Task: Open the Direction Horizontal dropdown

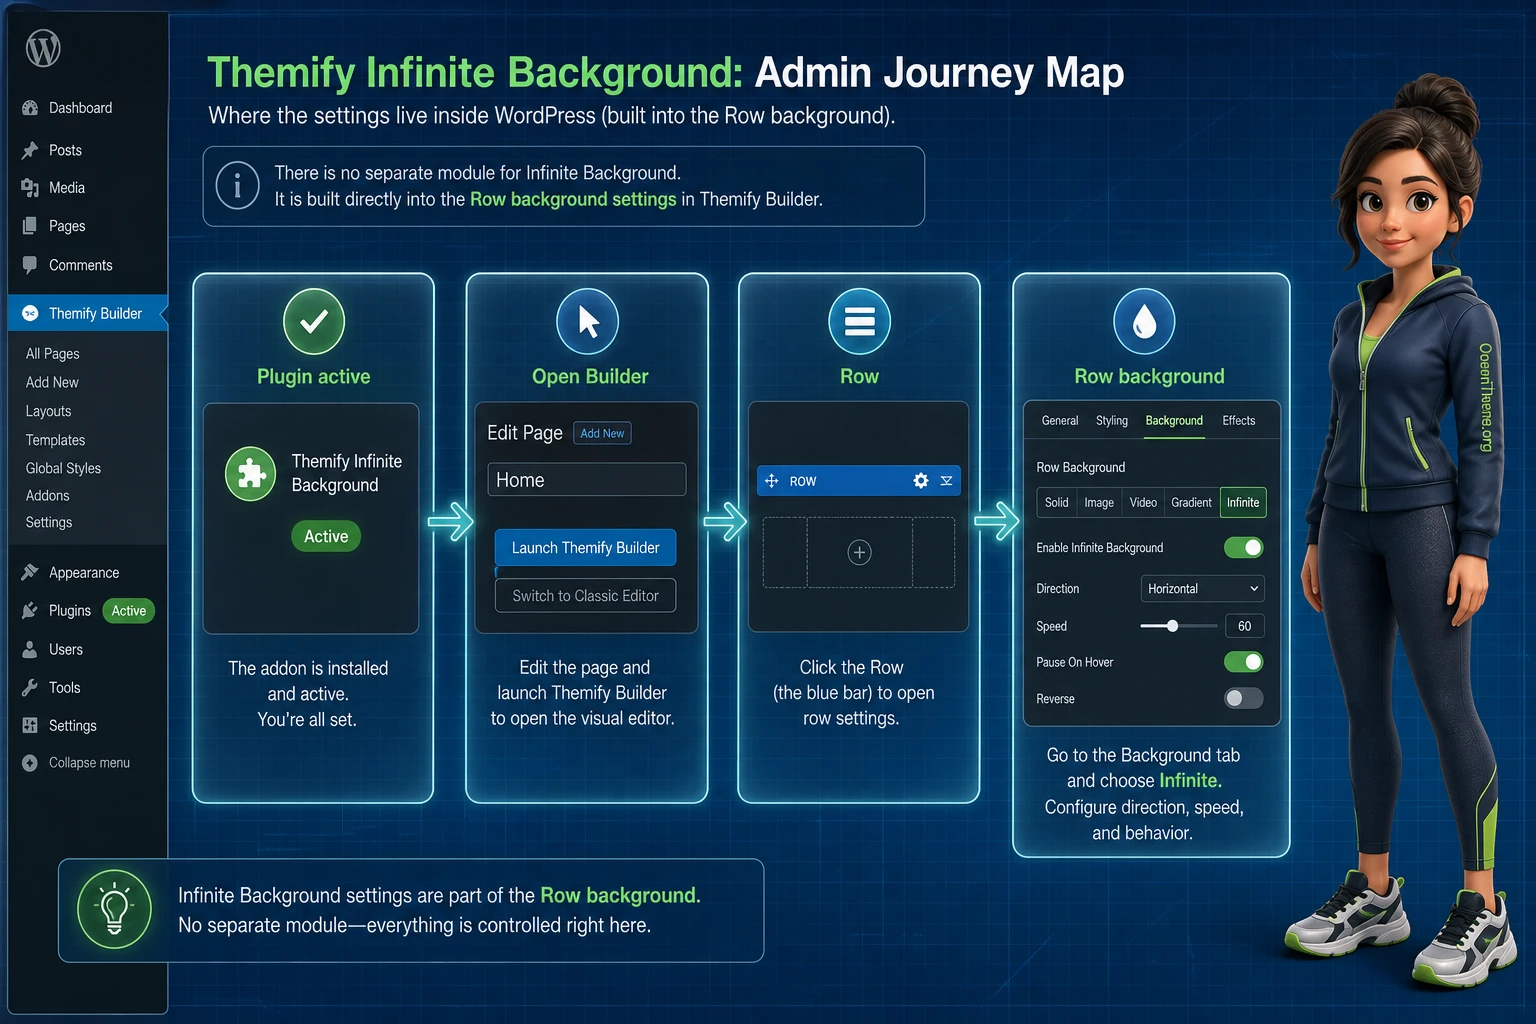Action: (1203, 588)
